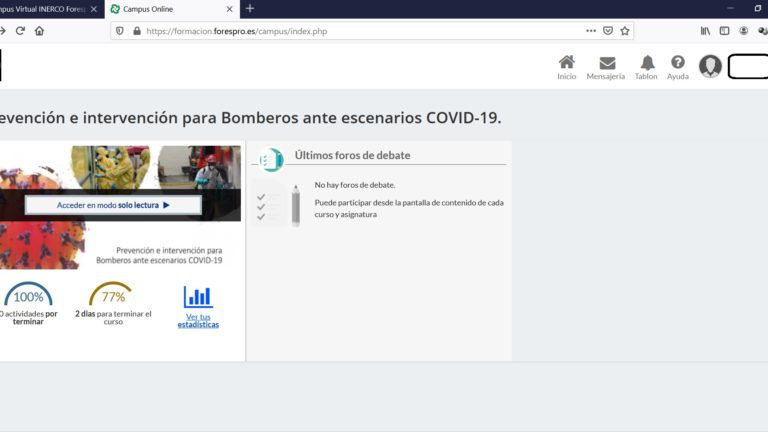
Task: Click the checklist pencil illustration
Action: click(277, 204)
